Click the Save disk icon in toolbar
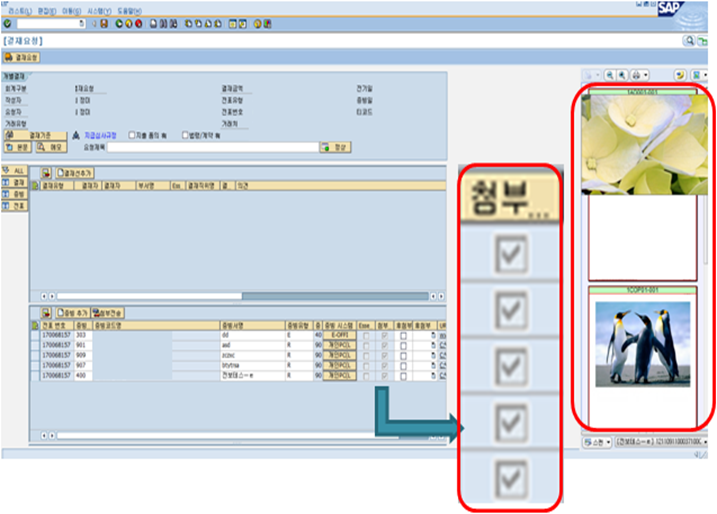The height and width of the screenshot is (514, 717). [x=104, y=24]
